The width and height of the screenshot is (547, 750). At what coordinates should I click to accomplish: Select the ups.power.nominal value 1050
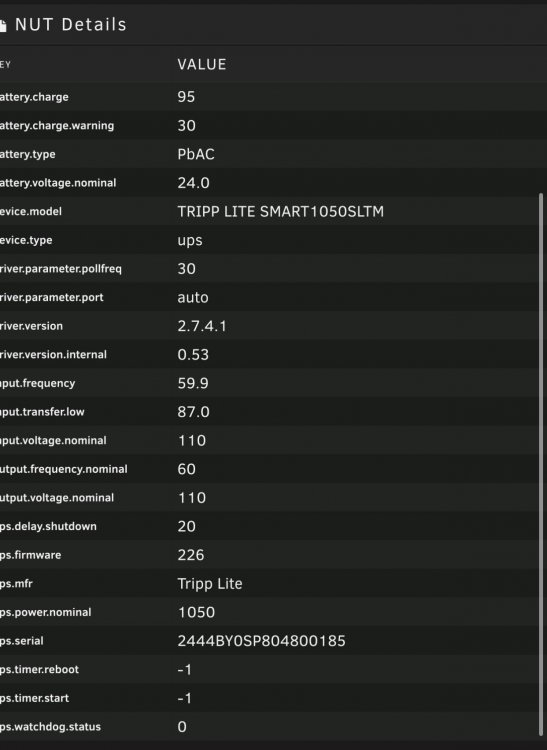point(197,612)
